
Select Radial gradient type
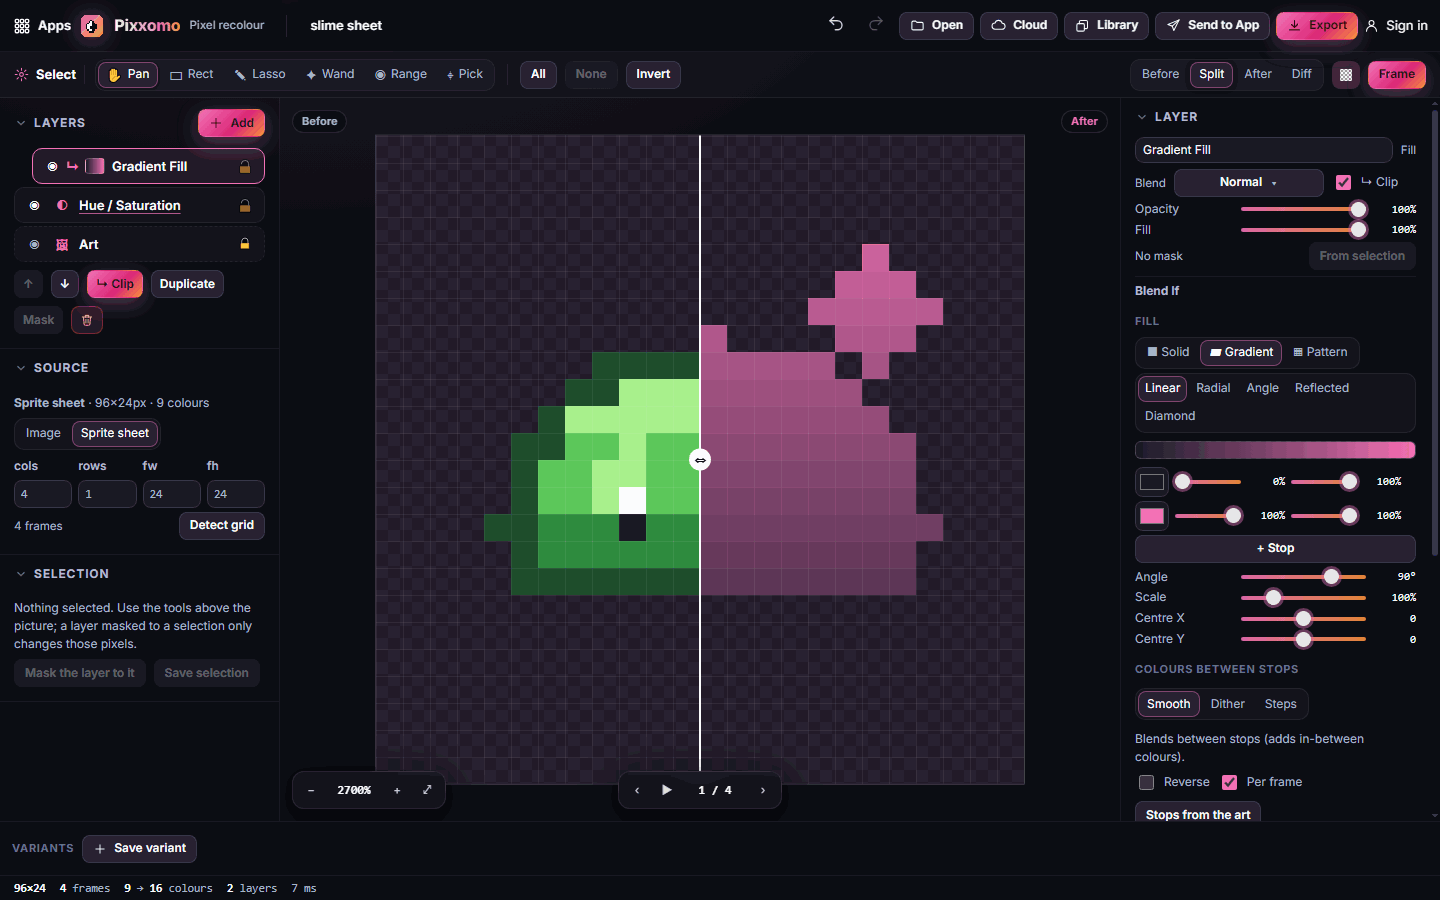point(1213,388)
